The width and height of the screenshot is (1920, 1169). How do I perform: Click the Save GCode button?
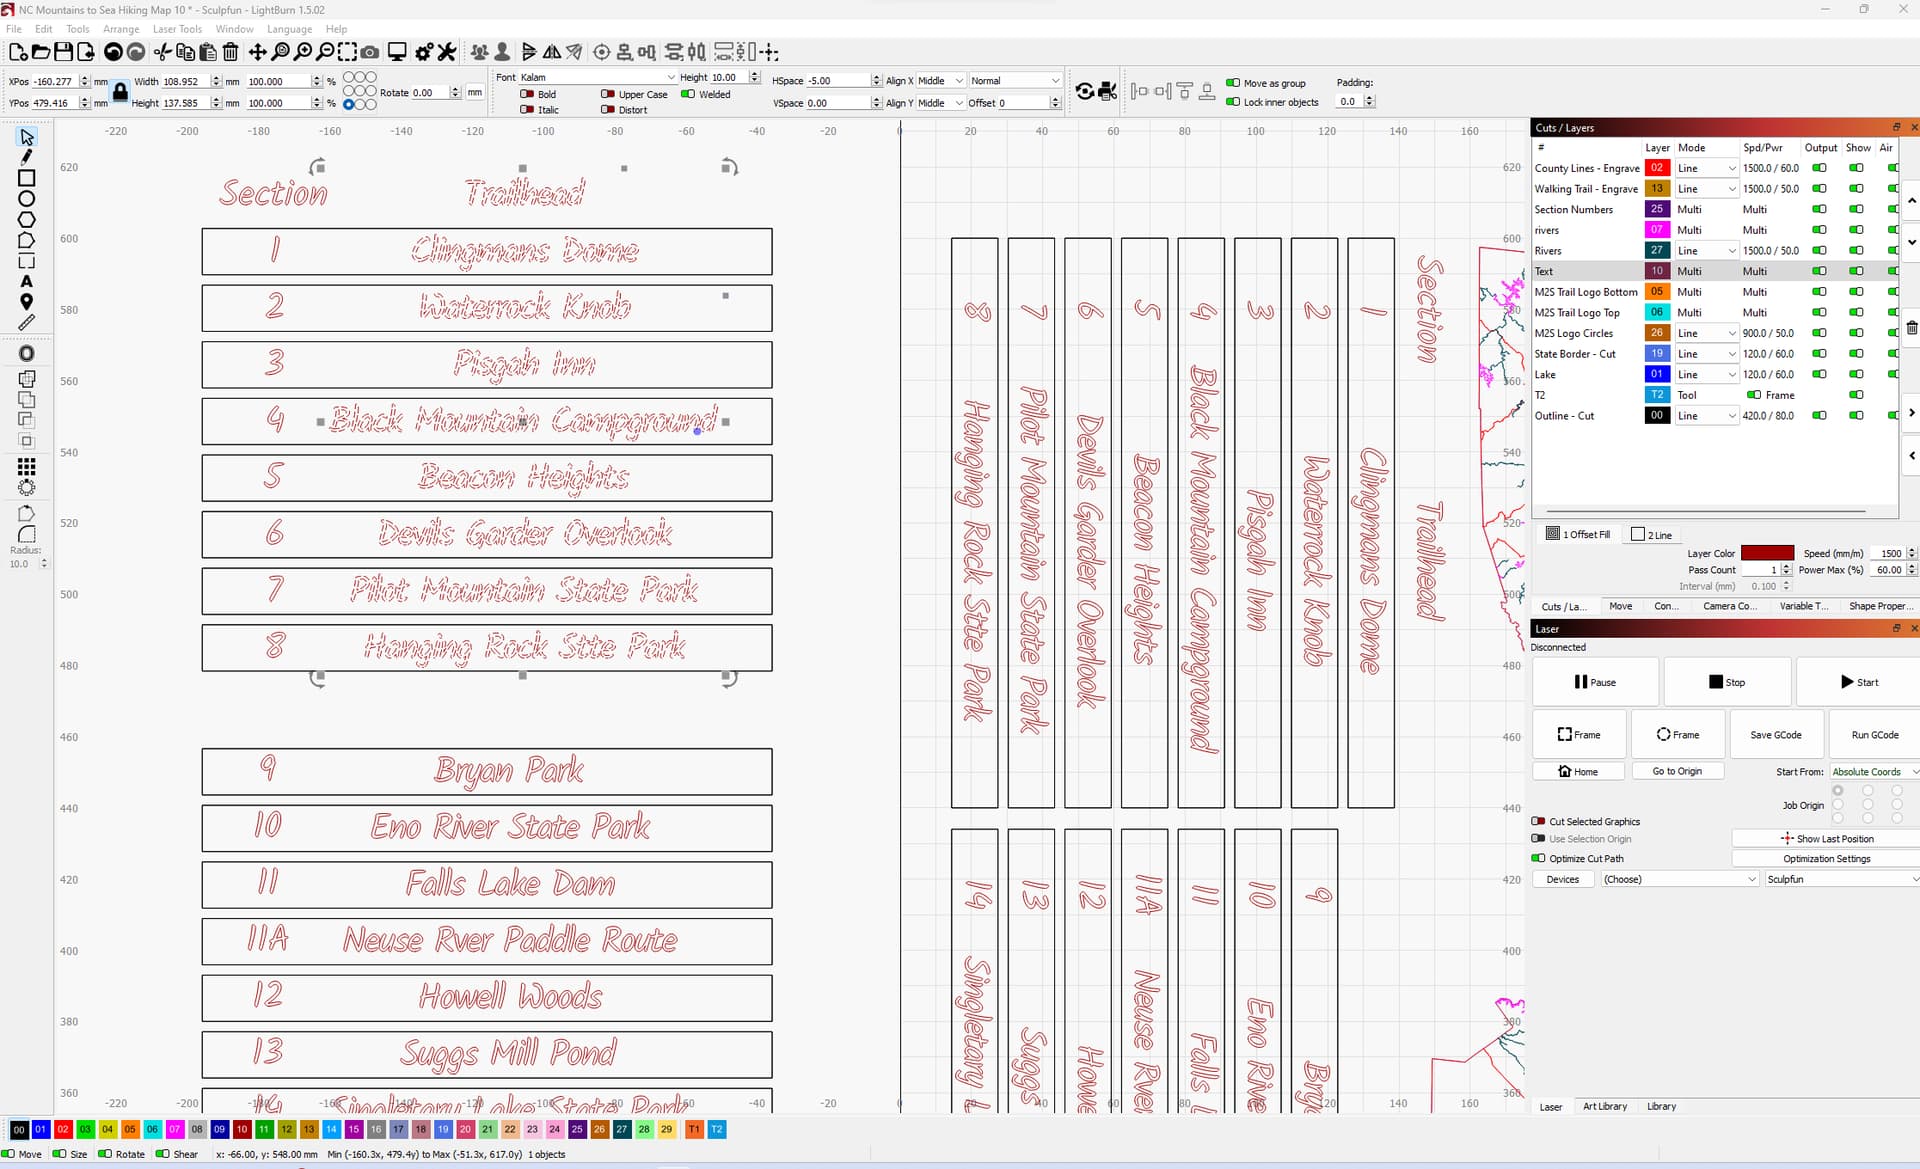[x=1775, y=735]
